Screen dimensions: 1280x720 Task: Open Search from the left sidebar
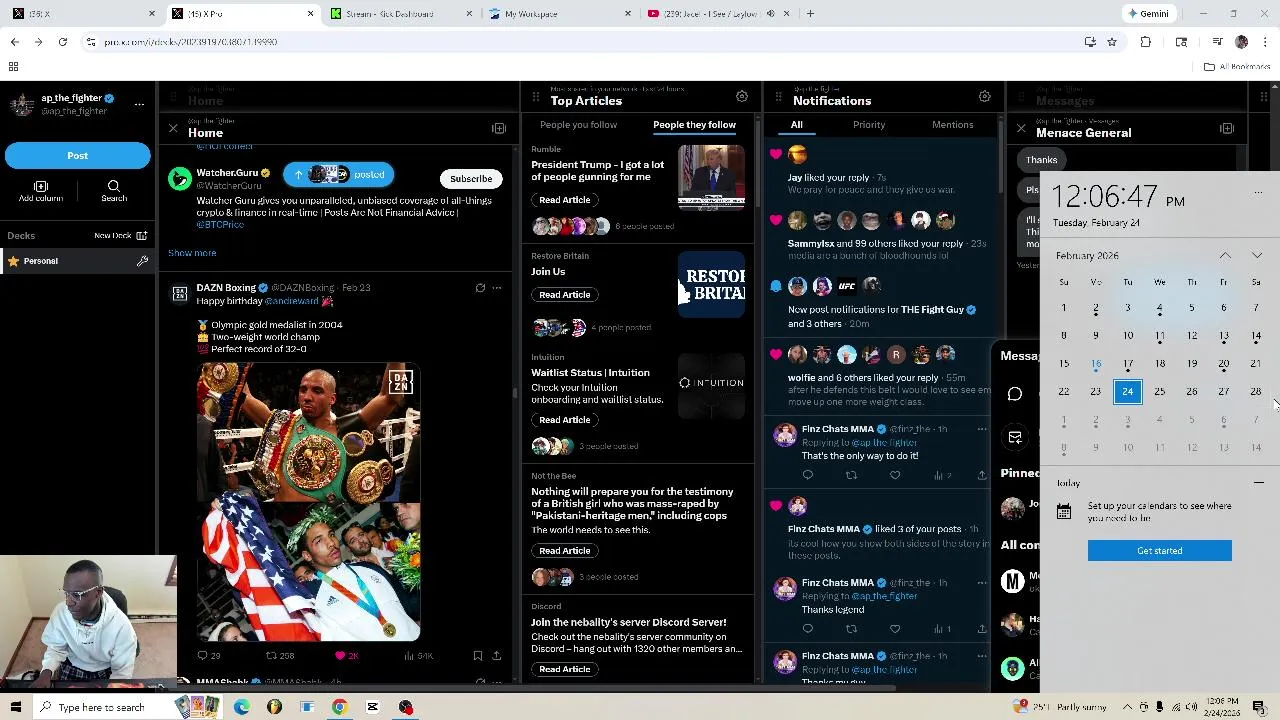point(114,191)
